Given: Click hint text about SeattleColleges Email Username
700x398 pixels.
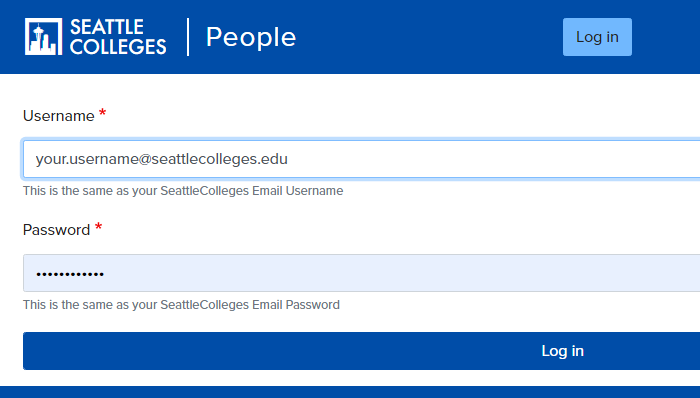Looking at the screenshot, I should coord(183,191).
